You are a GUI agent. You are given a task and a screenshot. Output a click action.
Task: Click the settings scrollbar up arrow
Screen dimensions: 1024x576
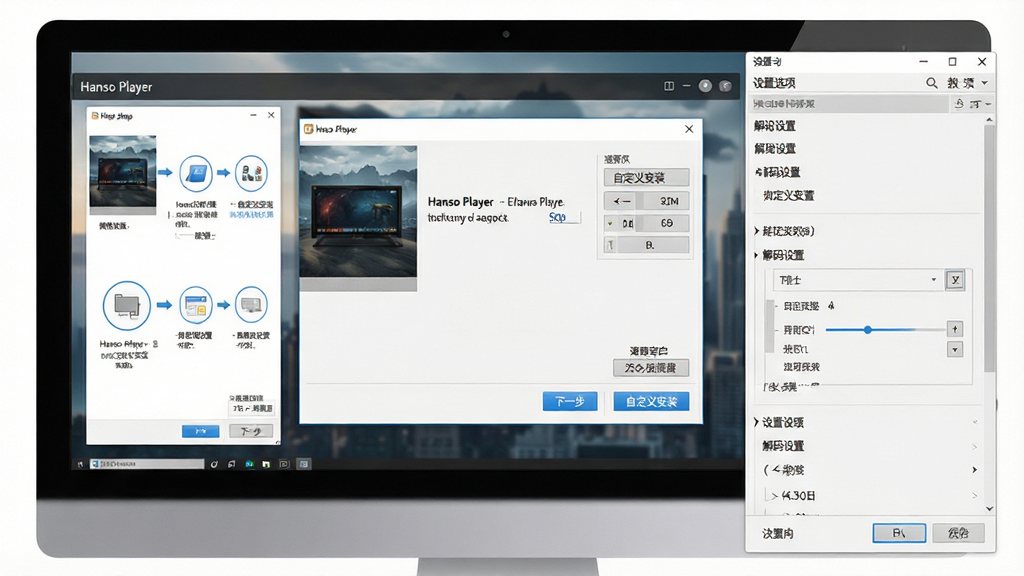click(989, 120)
